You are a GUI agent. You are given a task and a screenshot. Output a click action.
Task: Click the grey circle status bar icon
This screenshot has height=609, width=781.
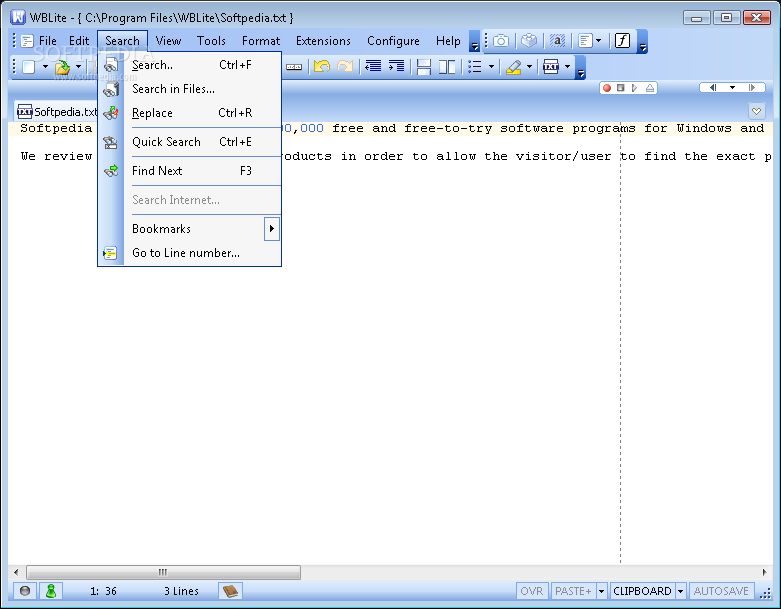25,591
